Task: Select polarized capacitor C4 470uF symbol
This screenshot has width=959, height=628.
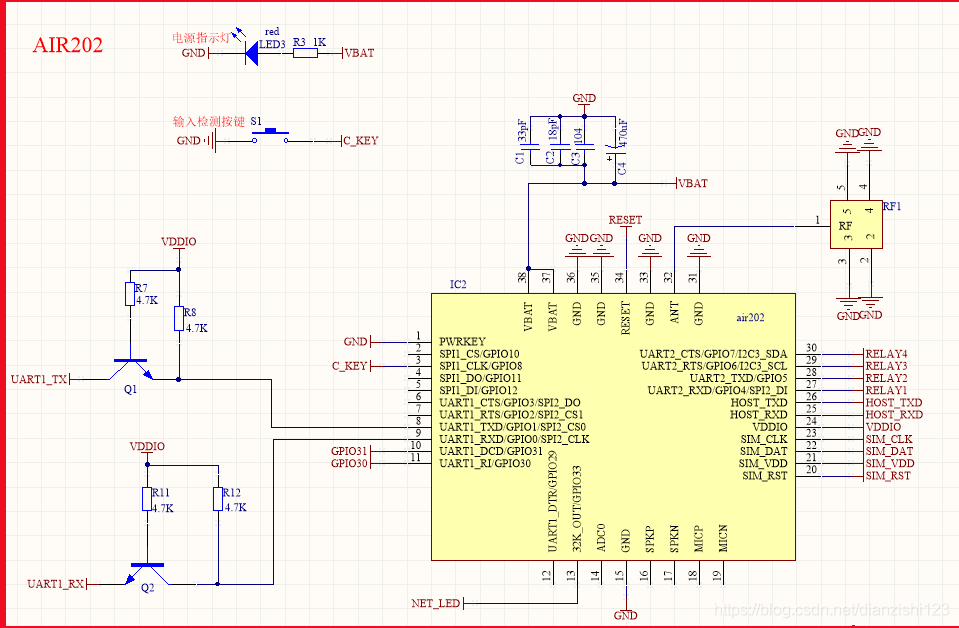Action: pos(614,149)
